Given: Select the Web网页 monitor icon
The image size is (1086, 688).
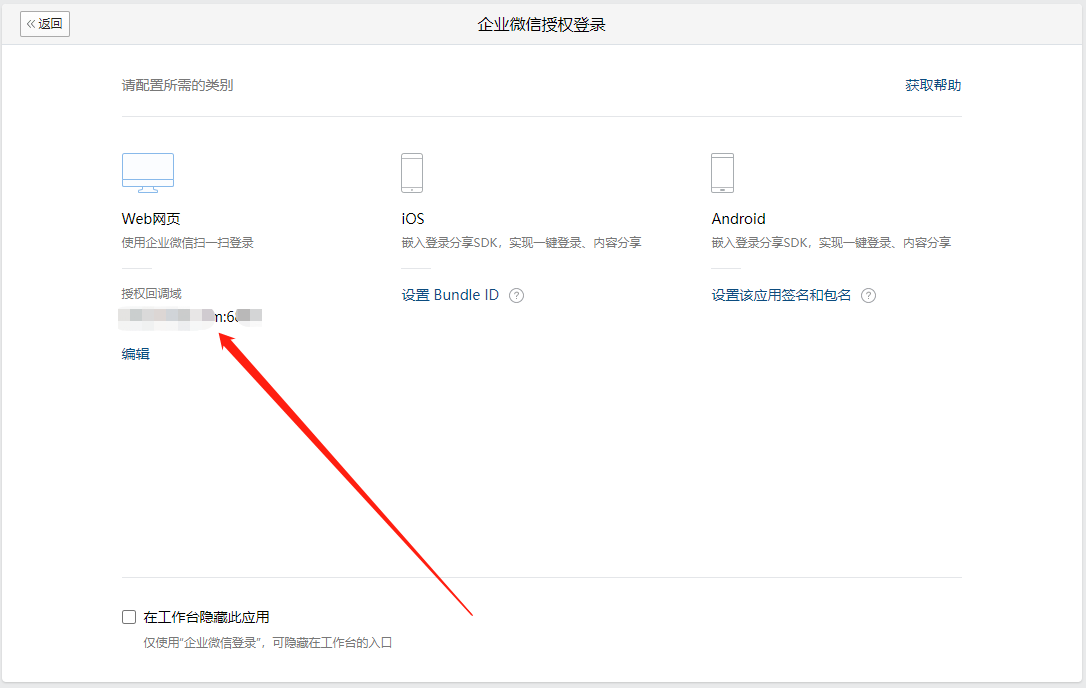Looking at the screenshot, I should pos(148,173).
